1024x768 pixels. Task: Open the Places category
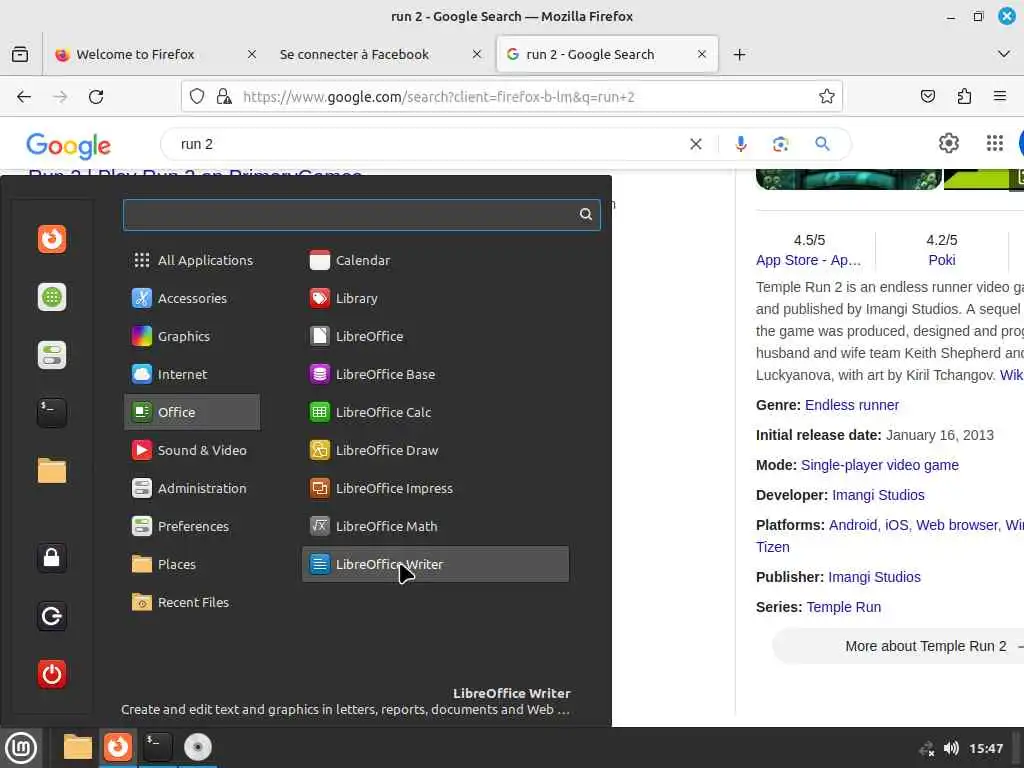click(192, 564)
